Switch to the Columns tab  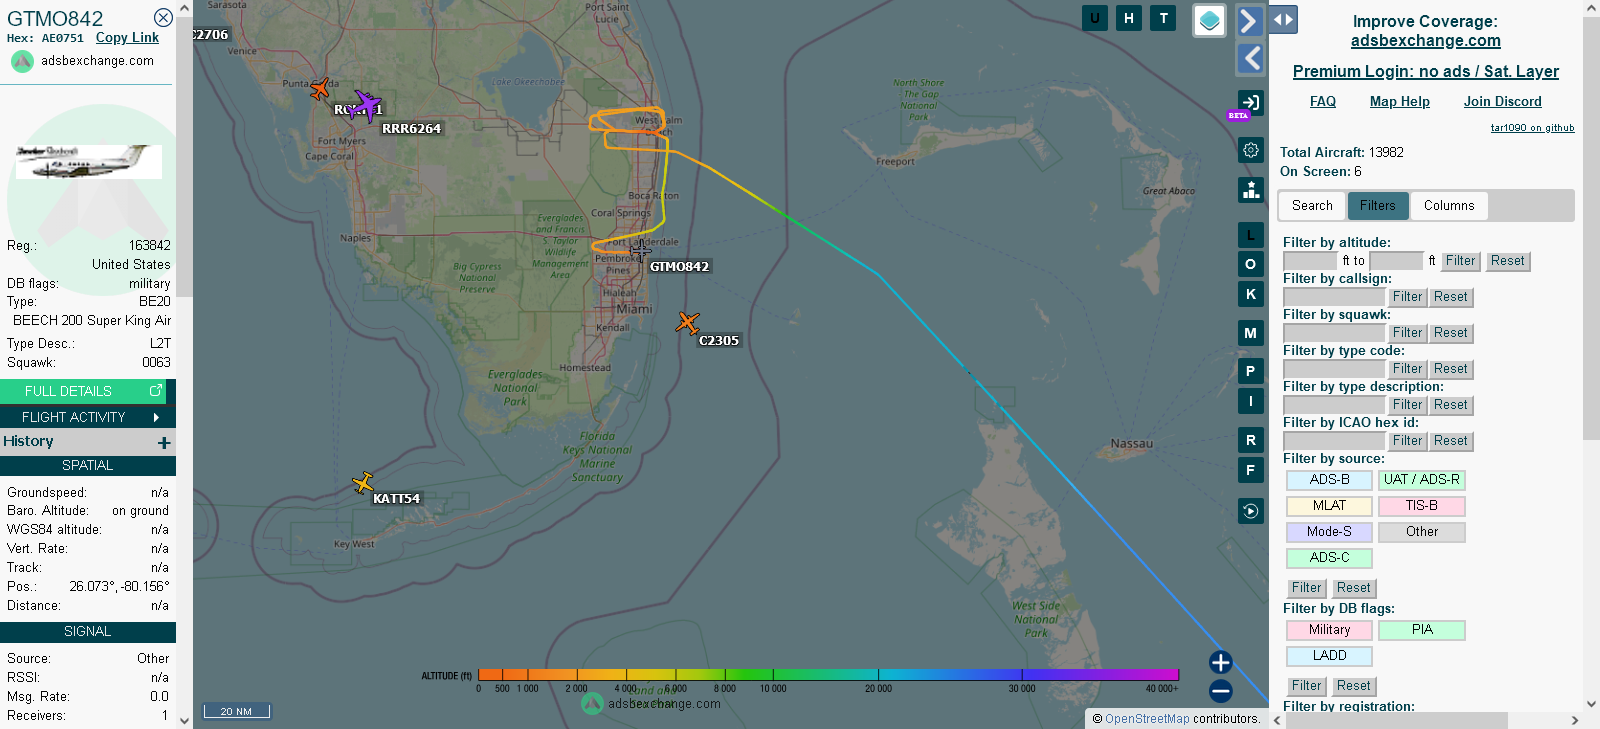[x=1449, y=205]
